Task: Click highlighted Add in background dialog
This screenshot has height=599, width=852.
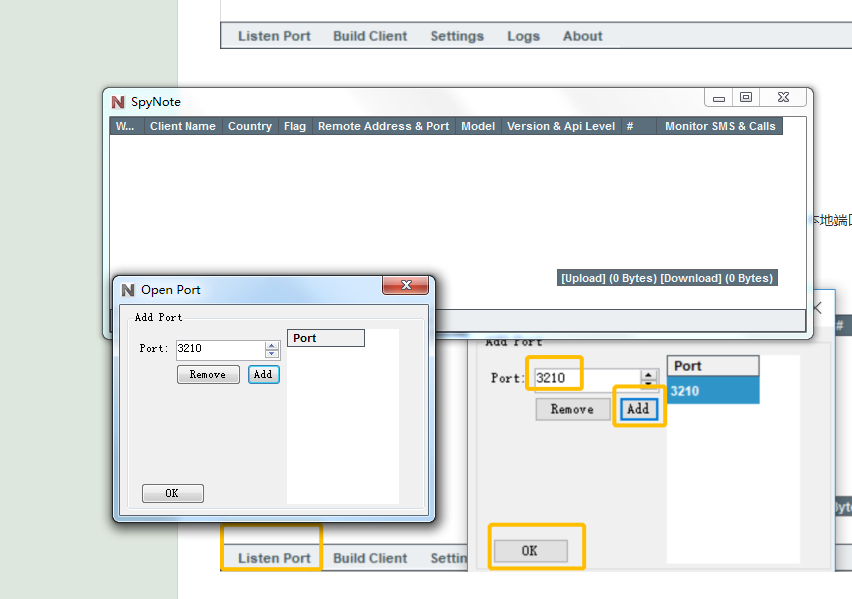Action: tap(638, 409)
